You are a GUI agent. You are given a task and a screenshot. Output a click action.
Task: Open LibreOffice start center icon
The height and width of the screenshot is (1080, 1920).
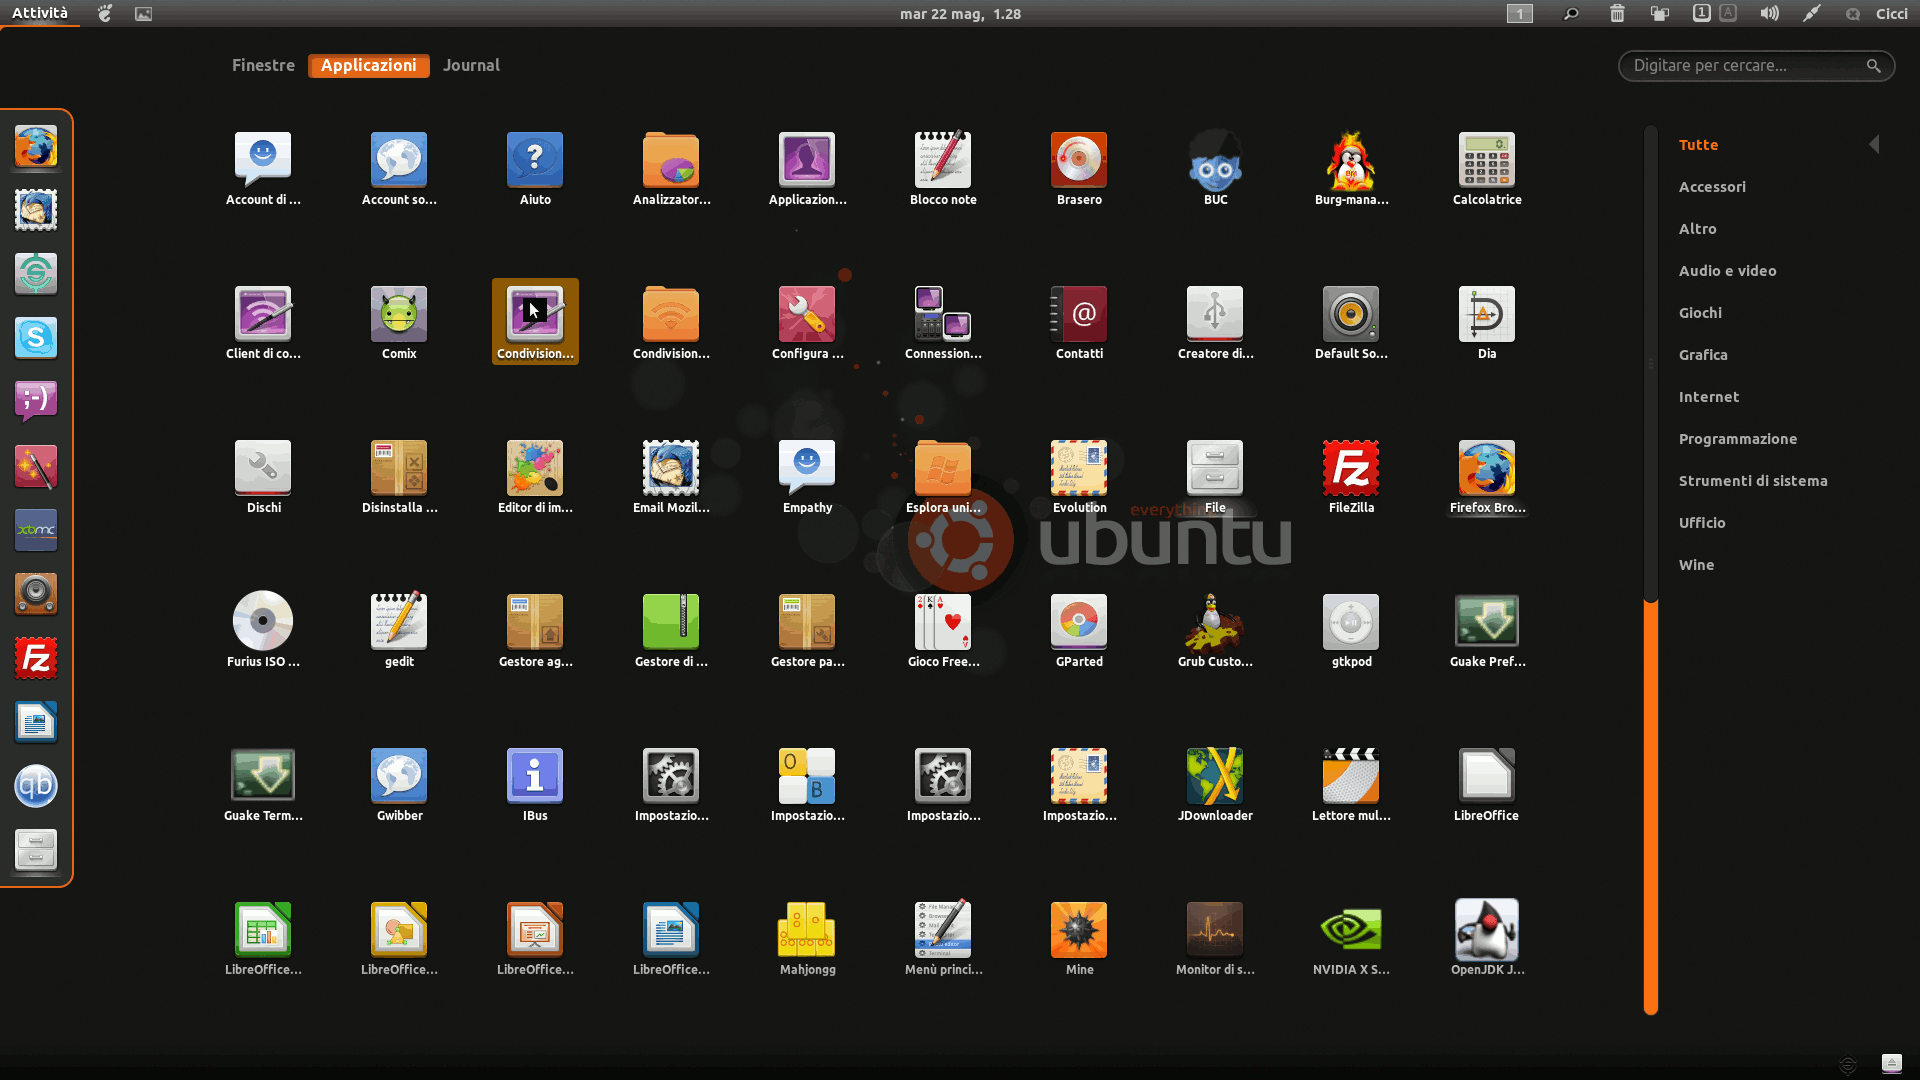tap(1487, 784)
